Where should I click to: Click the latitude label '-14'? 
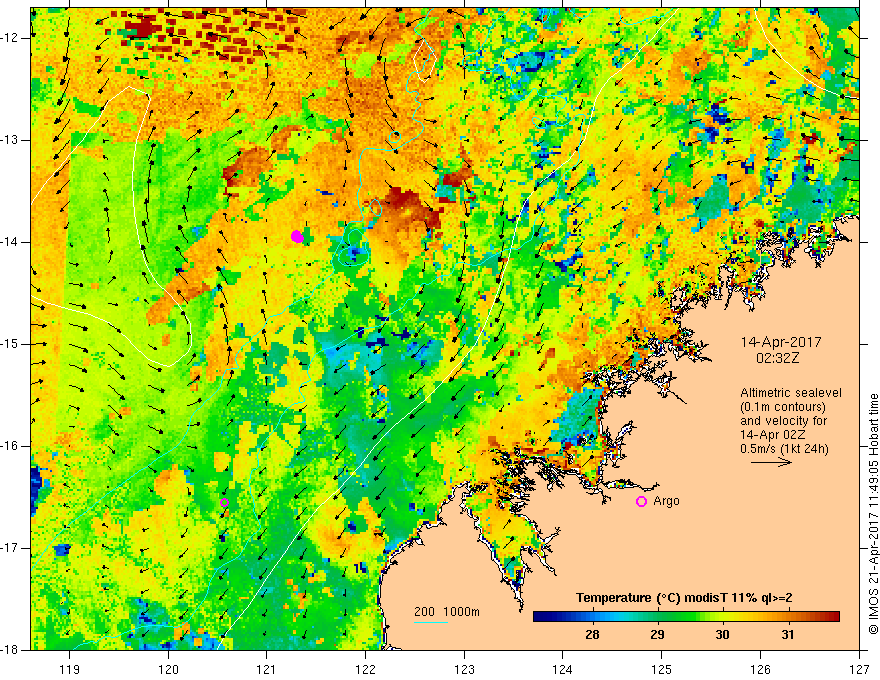point(11,242)
